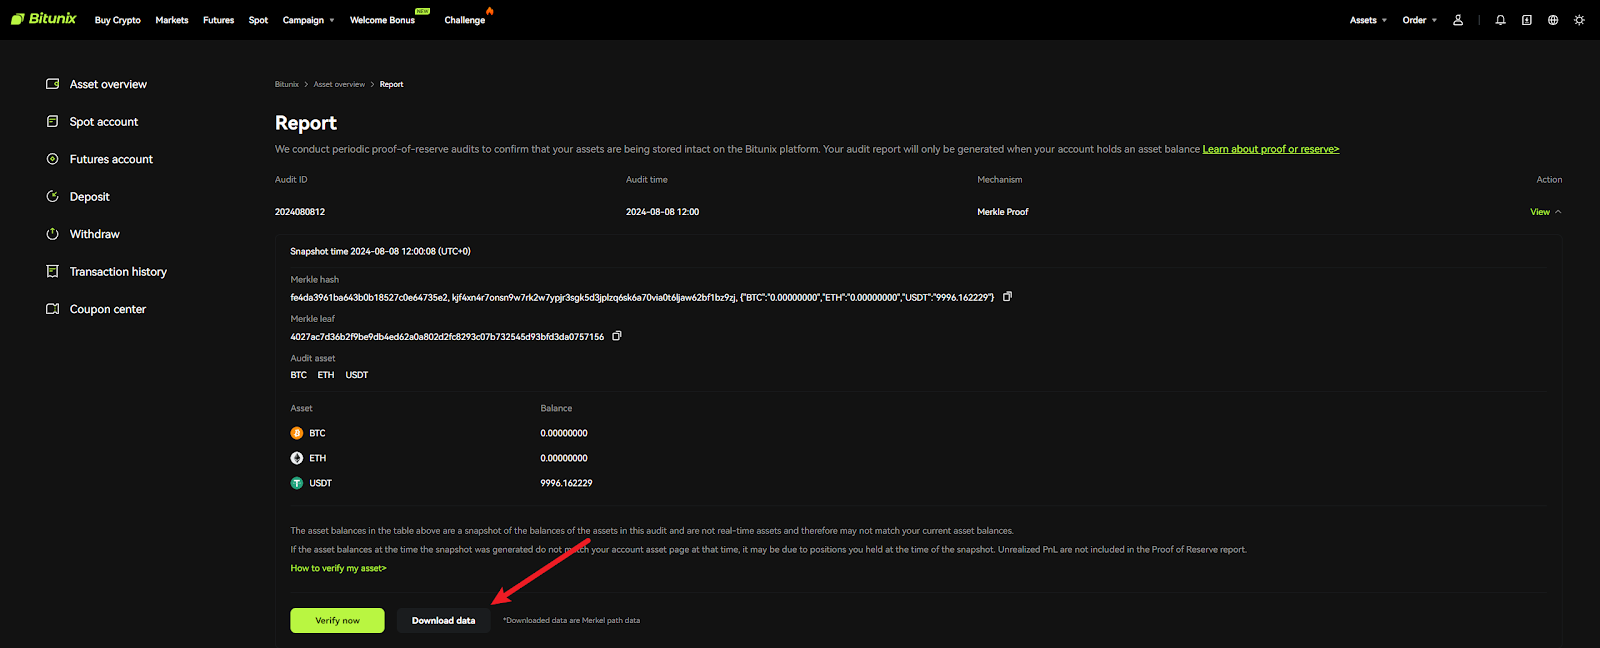The image size is (1600, 648).
Task: Click the USDT balance 9996.162229
Action: 566,483
